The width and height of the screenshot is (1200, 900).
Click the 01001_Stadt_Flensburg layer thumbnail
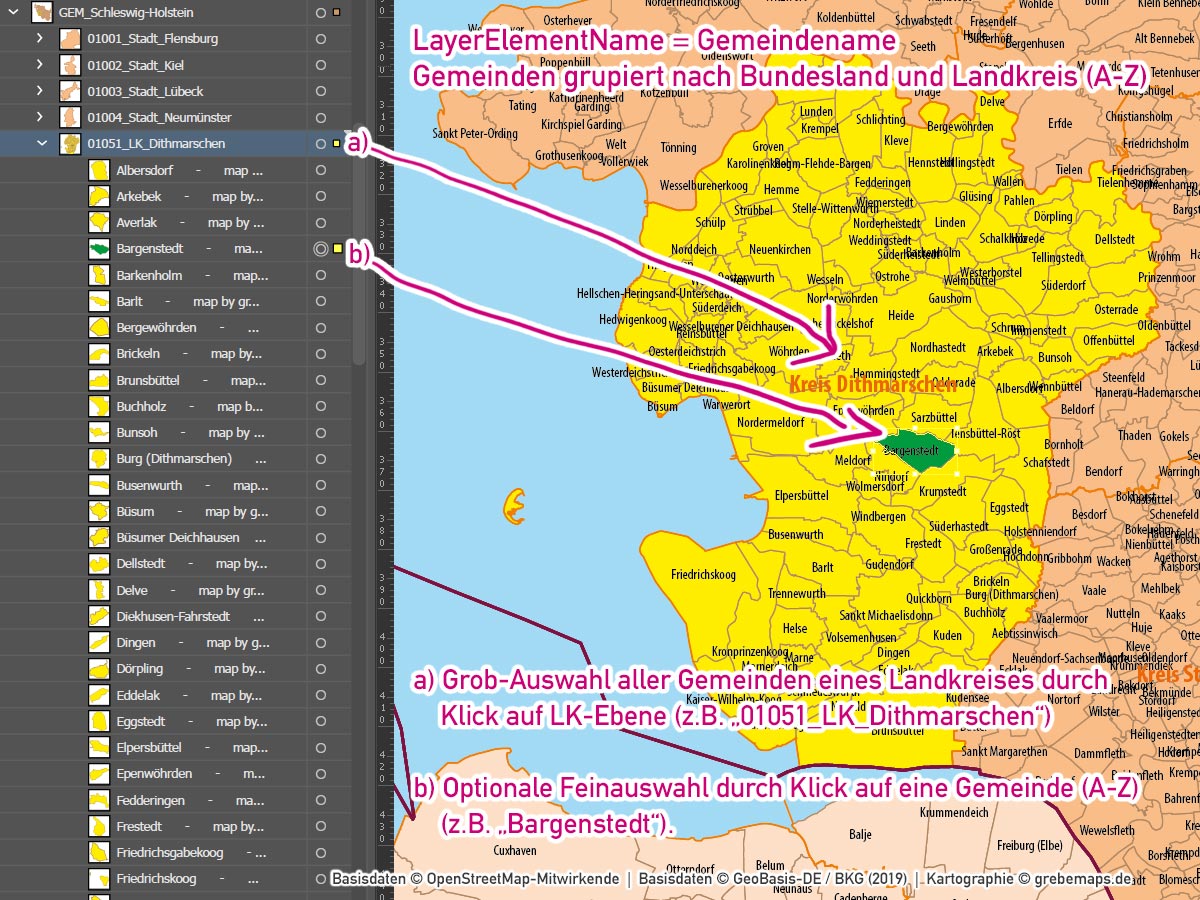[70, 39]
